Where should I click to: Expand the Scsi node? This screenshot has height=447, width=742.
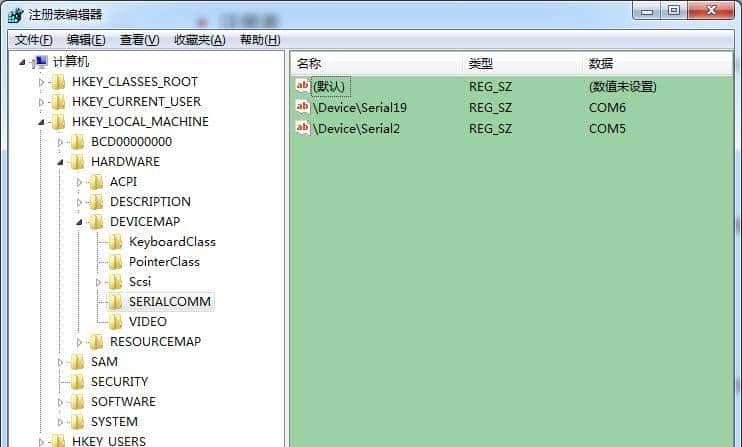pyautogui.click(x=98, y=282)
